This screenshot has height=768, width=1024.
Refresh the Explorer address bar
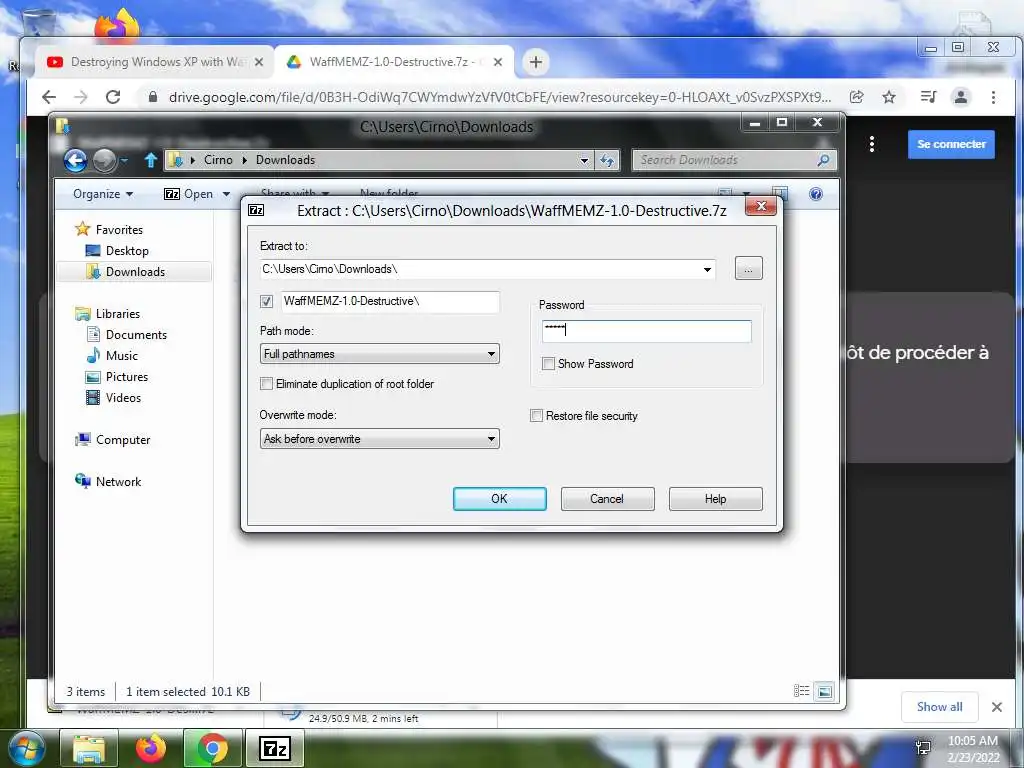pos(607,160)
